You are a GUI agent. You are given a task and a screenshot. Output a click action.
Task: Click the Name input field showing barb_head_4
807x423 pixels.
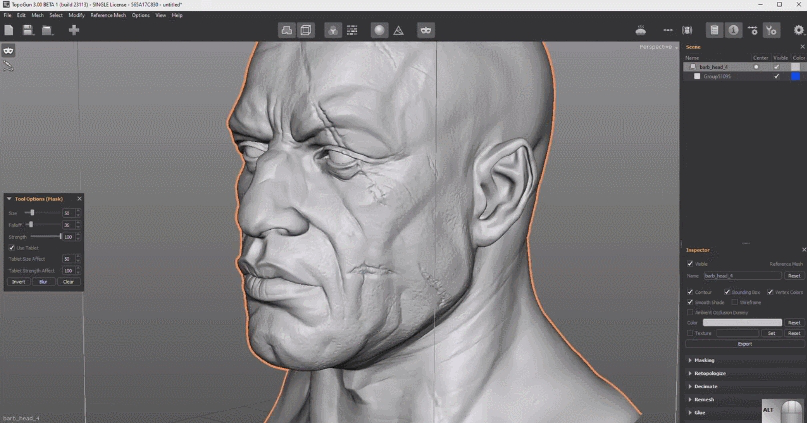pos(742,276)
